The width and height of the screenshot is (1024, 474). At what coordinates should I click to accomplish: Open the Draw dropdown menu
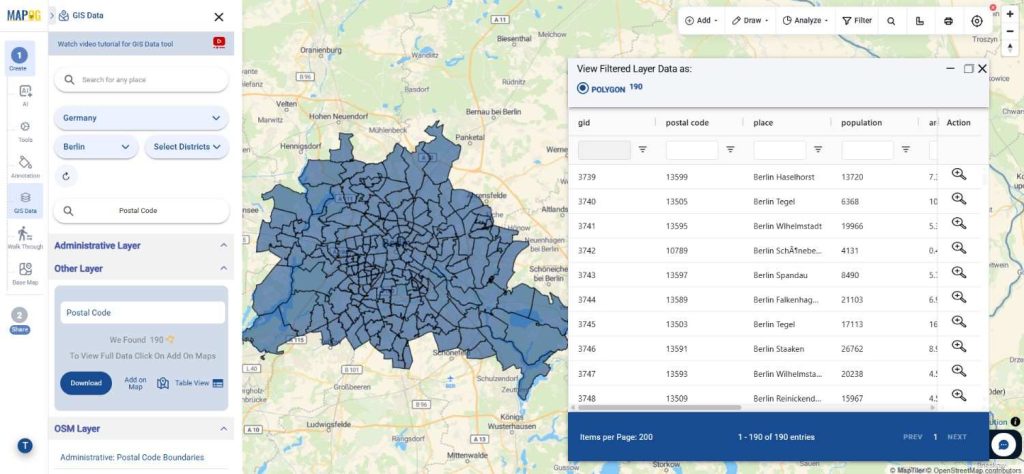pos(750,21)
